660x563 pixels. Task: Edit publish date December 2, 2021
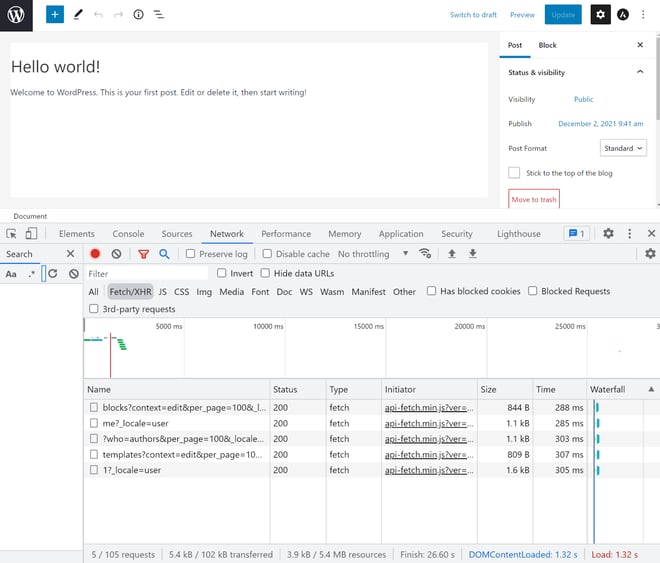pyautogui.click(x=601, y=124)
